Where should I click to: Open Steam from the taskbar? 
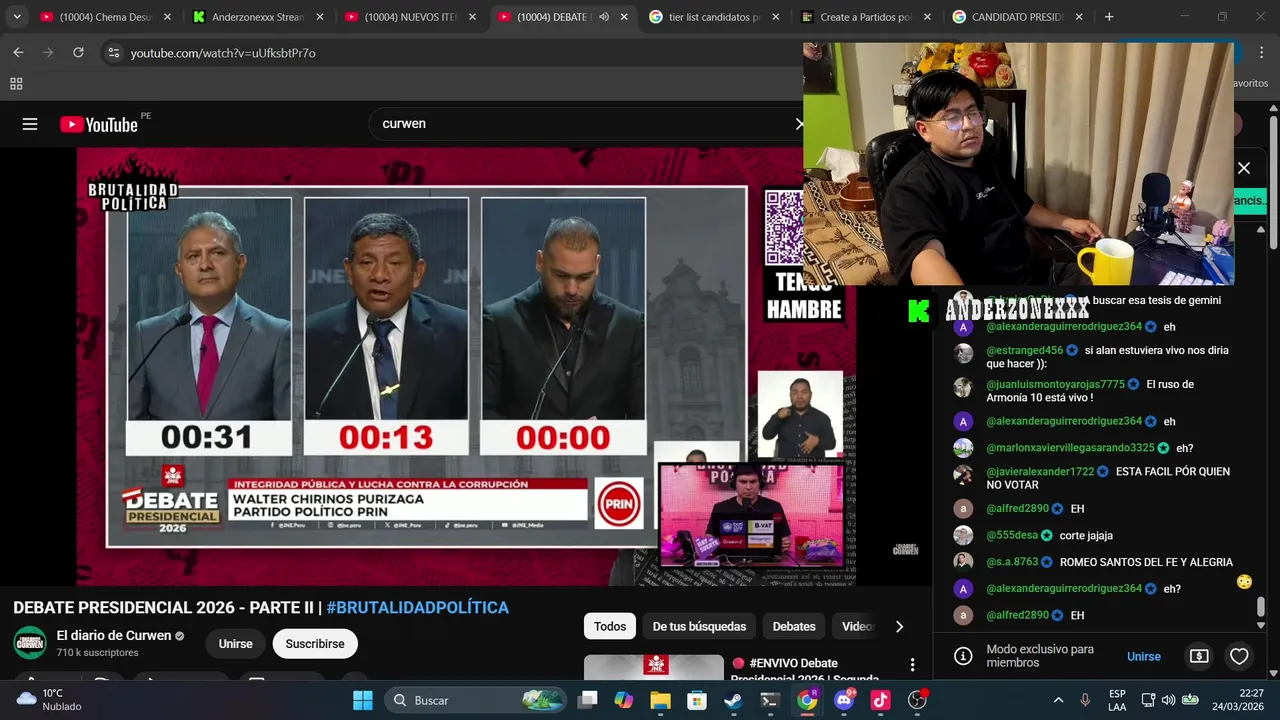click(734, 700)
